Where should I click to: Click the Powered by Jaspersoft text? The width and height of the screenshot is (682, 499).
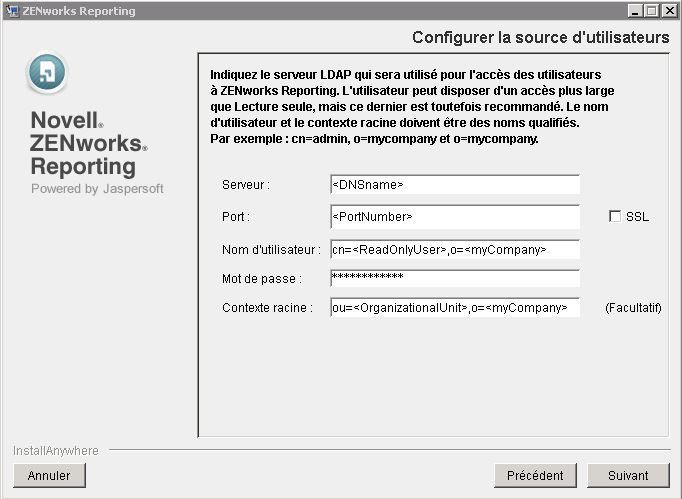[97, 188]
